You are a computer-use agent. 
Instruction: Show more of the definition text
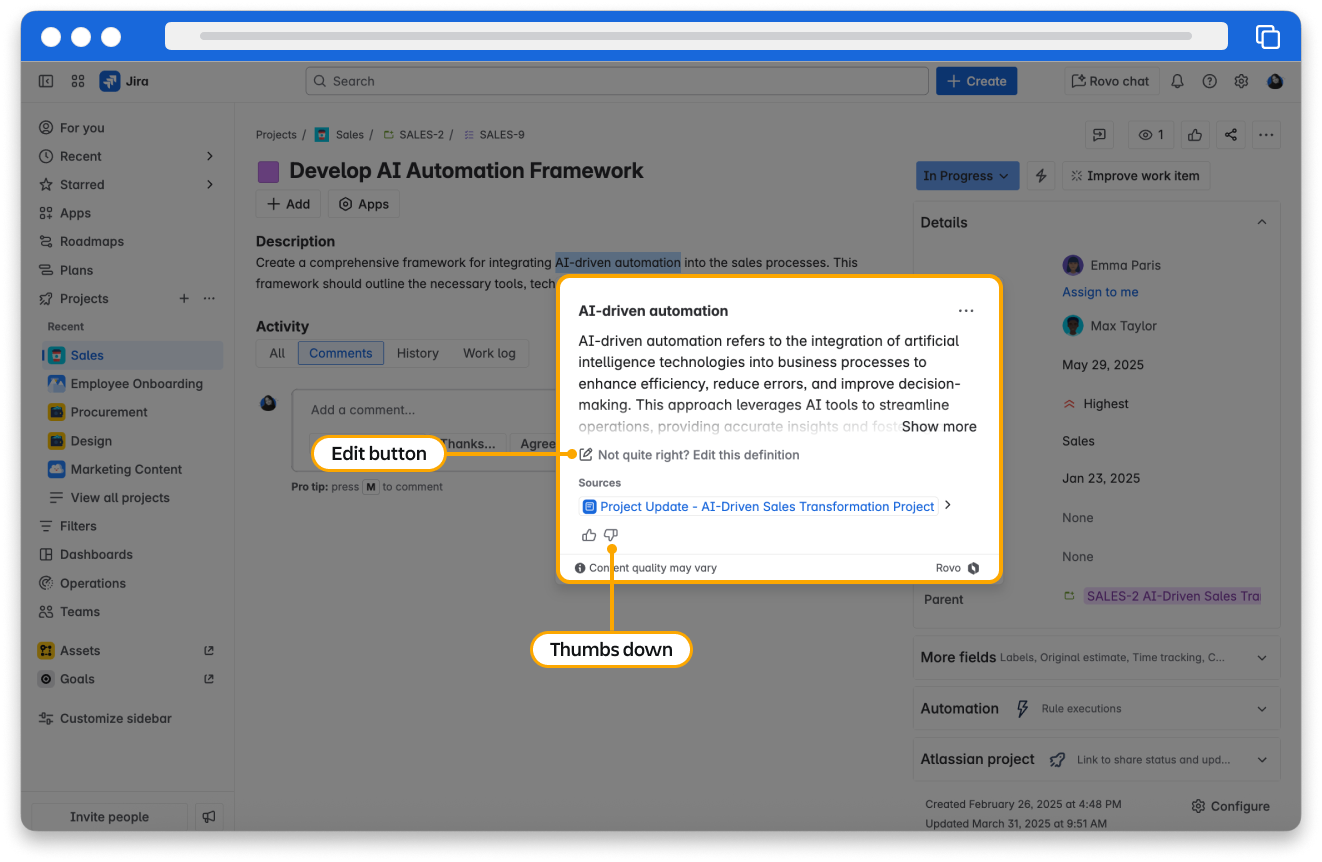click(939, 426)
